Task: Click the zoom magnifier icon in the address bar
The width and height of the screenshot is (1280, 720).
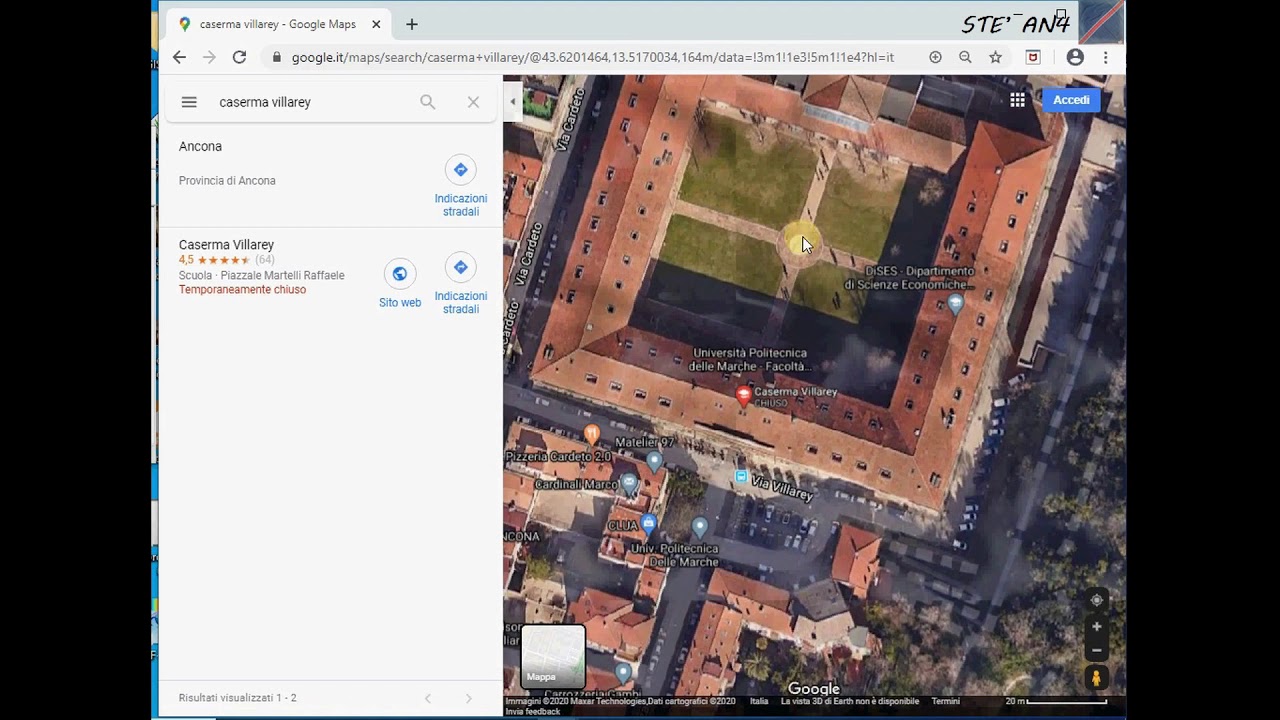Action: (x=965, y=58)
